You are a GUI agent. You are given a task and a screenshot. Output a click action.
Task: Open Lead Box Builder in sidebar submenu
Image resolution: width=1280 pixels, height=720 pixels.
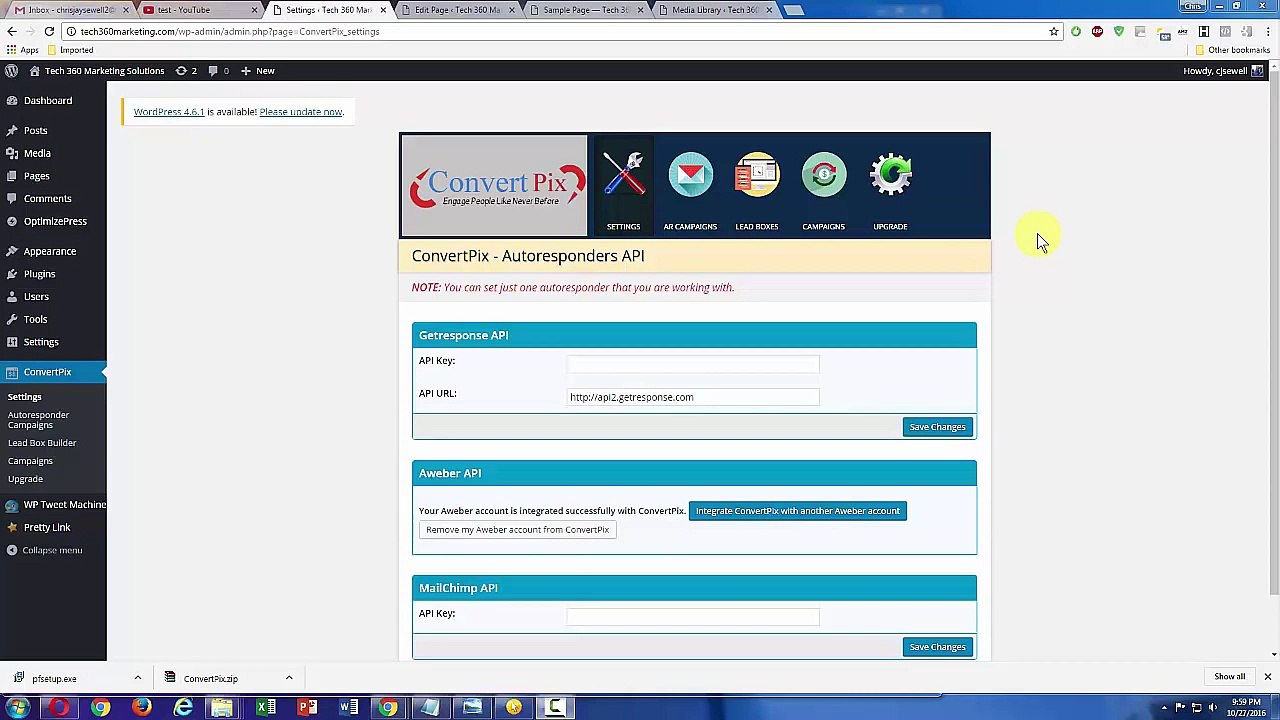point(42,443)
